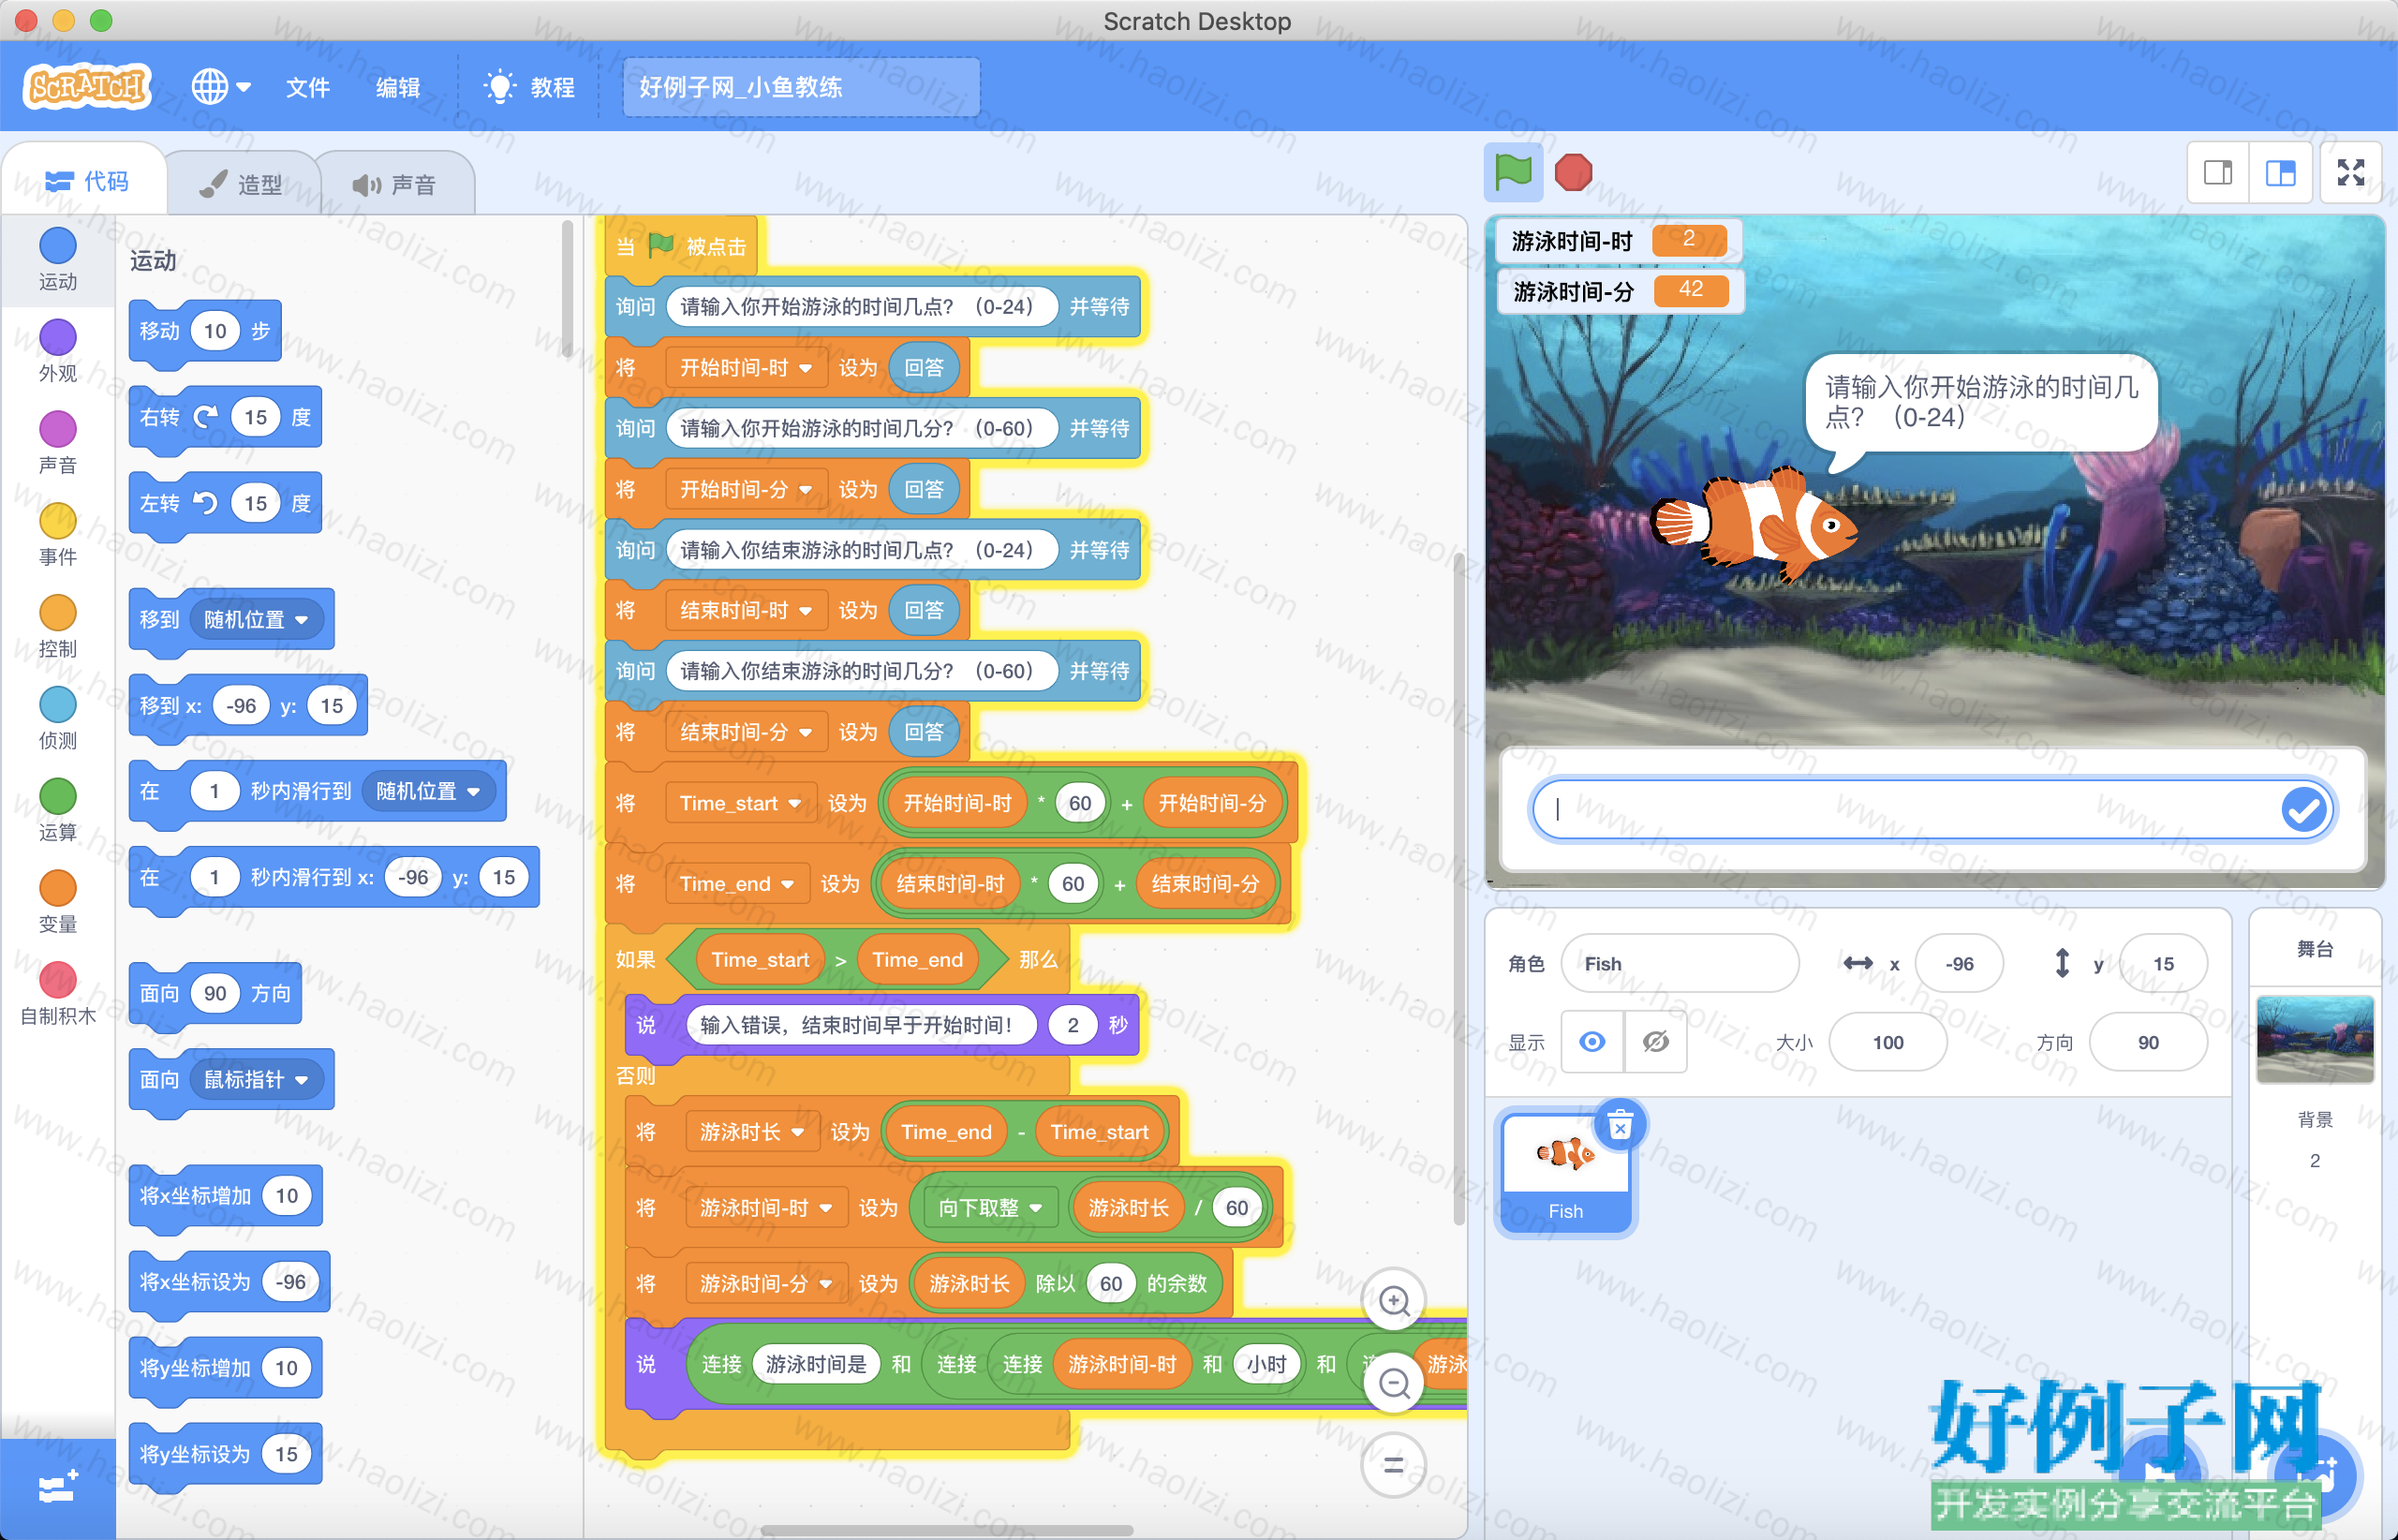The width and height of the screenshot is (2398, 1540).
Task: Open the 教程 tutorials
Action: 529,87
